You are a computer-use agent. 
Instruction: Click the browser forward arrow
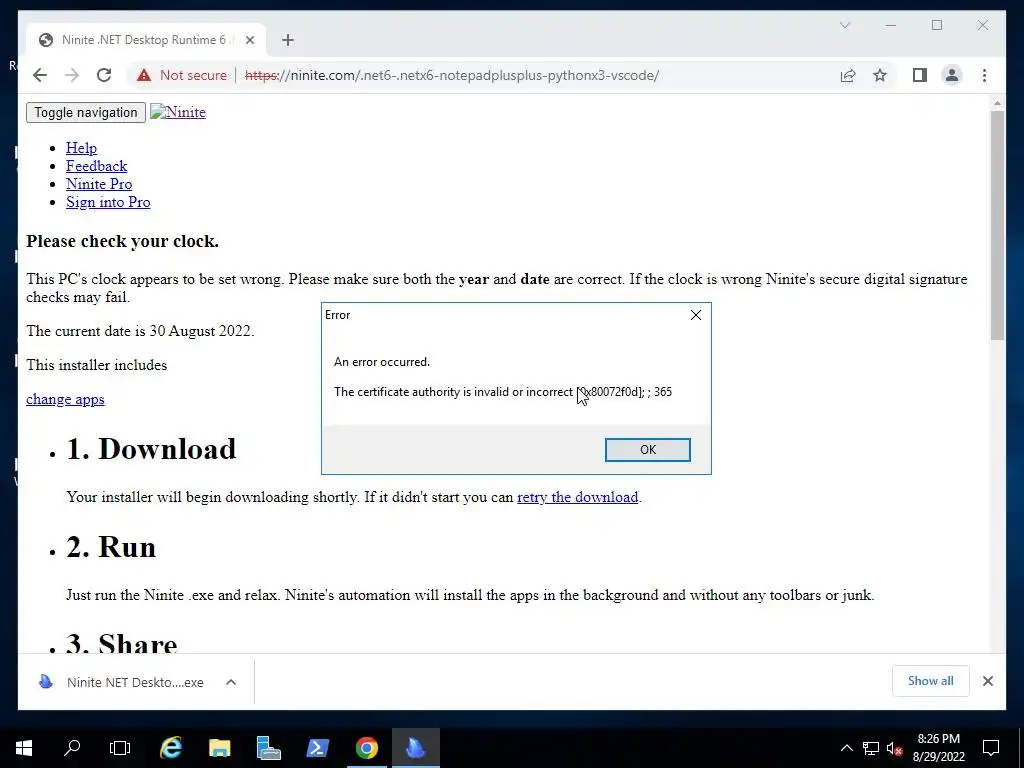[x=72, y=75]
